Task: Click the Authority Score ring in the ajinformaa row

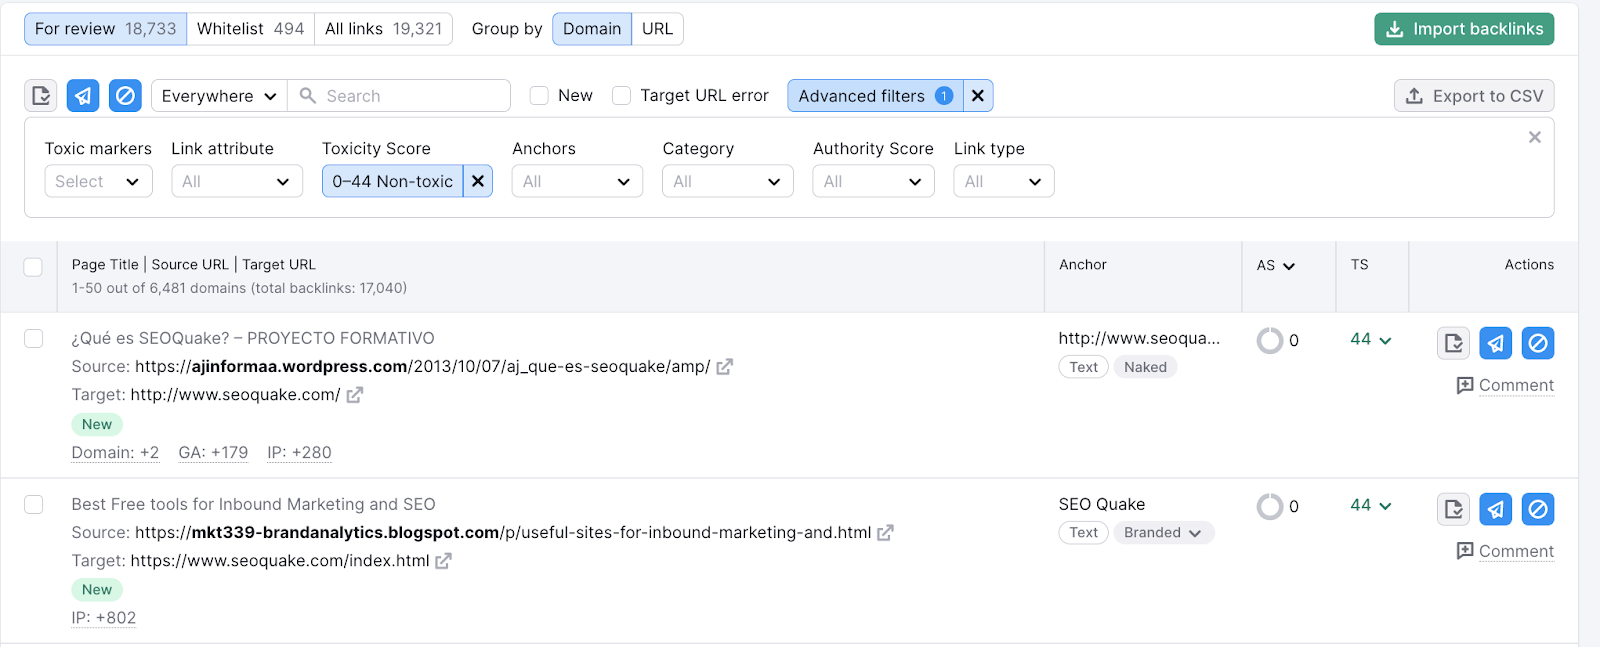Action: (x=1270, y=341)
